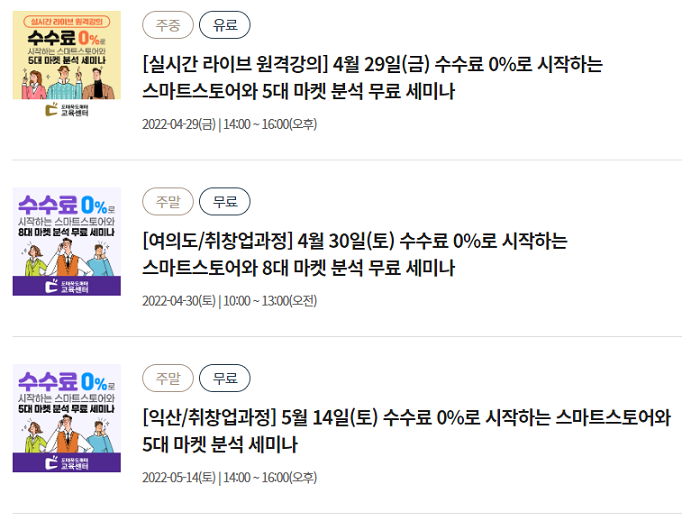Click the 2022-04-30(토) 10:00 schedule text

click(230, 301)
